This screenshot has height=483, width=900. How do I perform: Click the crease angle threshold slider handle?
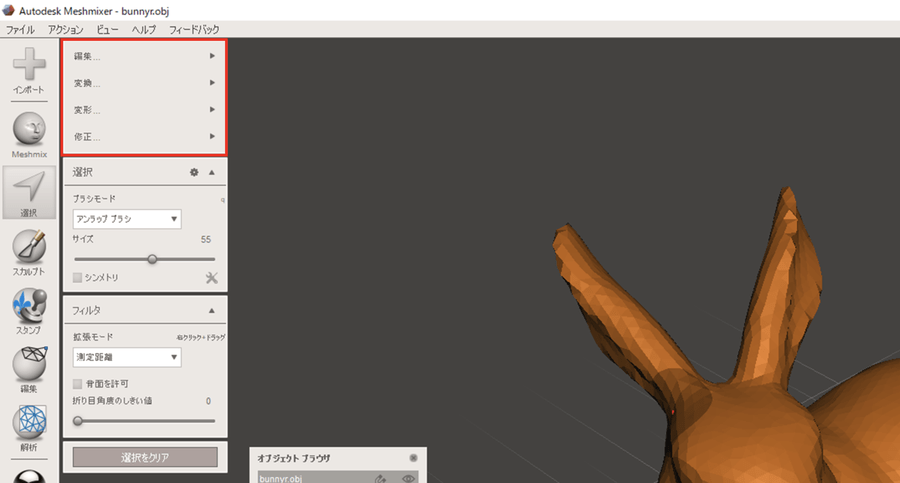(78, 421)
